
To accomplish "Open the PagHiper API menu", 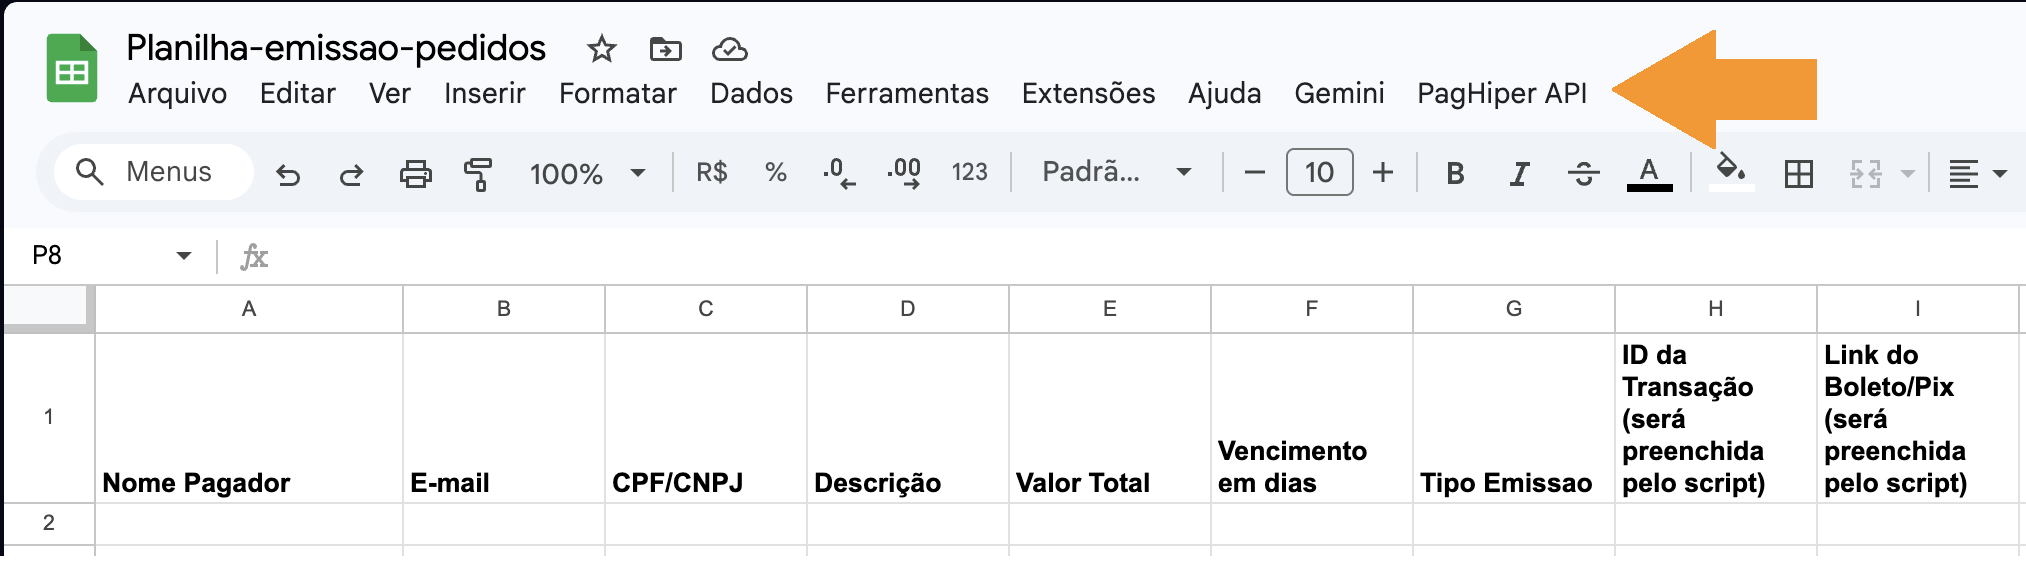I will (1501, 93).
